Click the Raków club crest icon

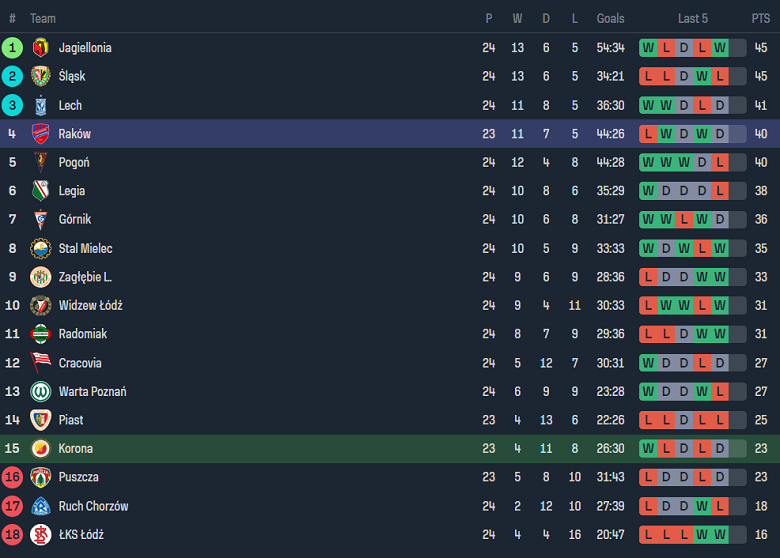41,133
